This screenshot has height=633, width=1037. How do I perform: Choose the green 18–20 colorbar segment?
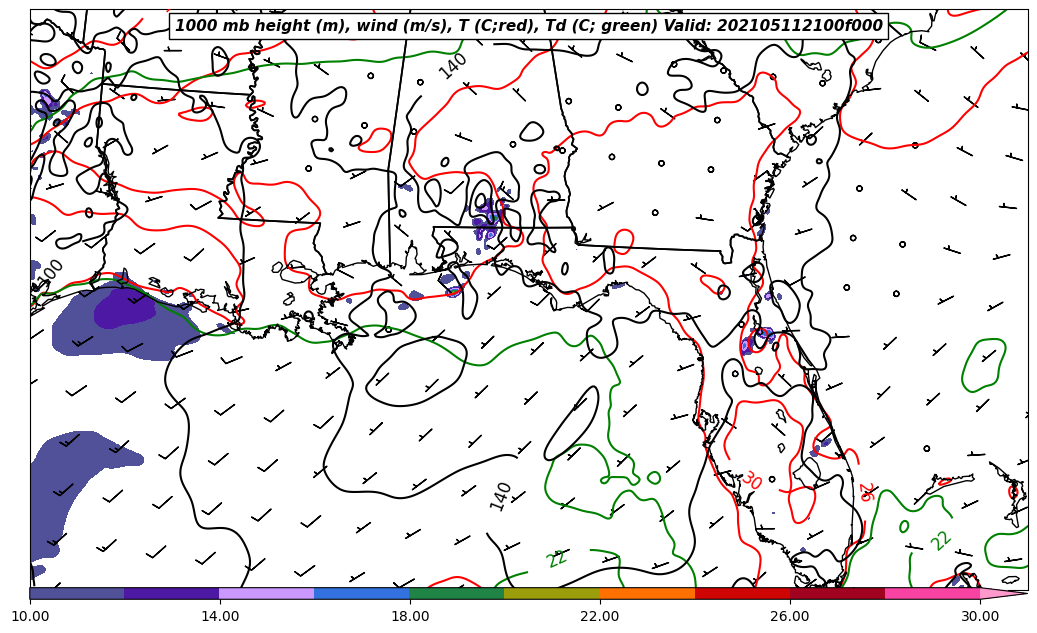pyautogui.click(x=456, y=593)
